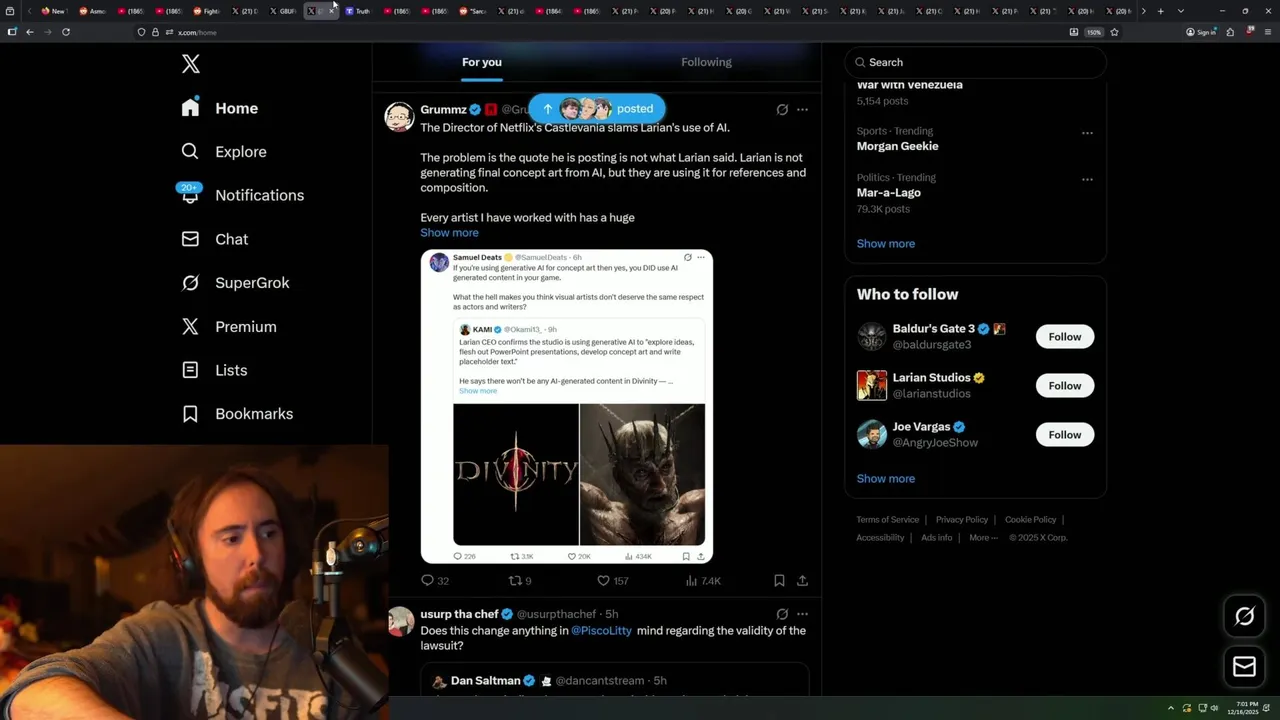Go to Home in the sidebar
Image resolution: width=1280 pixels, height=720 pixels.
coord(219,108)
